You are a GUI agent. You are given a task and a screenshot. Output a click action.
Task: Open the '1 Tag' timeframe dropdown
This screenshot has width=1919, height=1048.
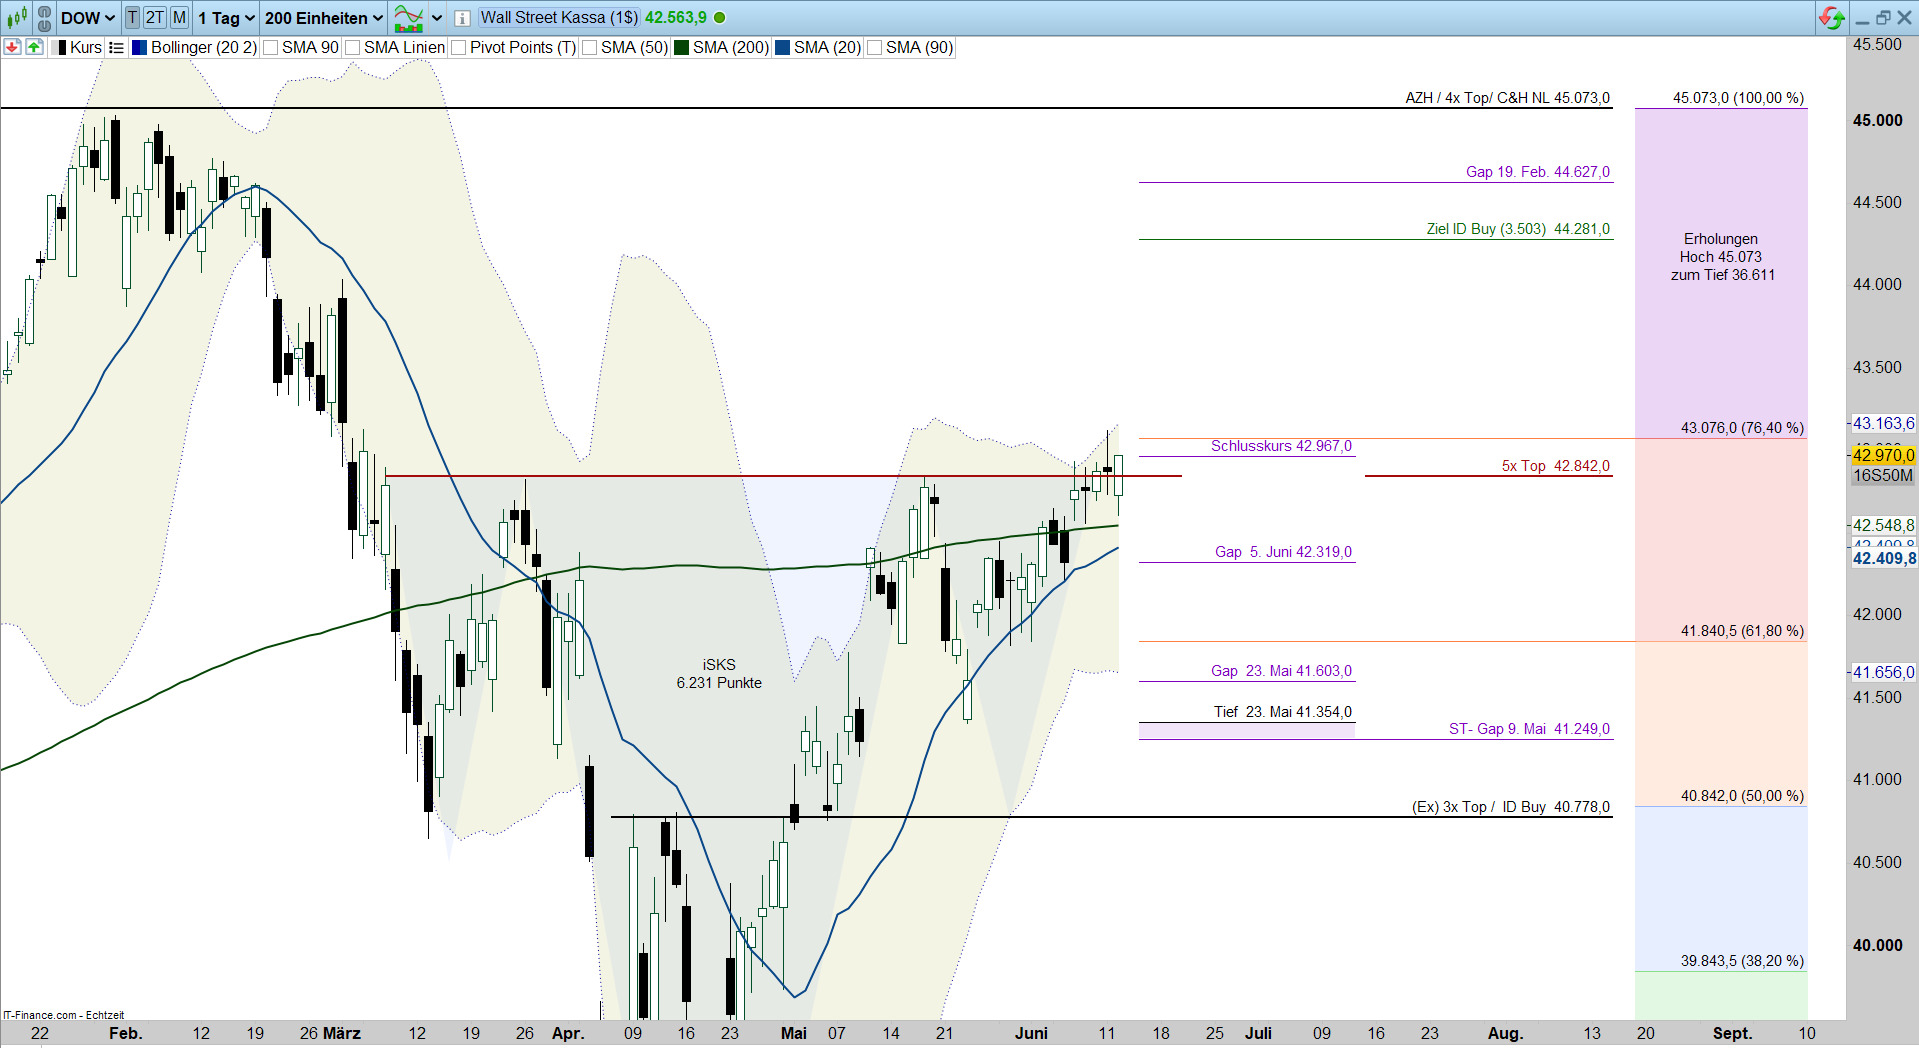[x=226, y=18]
